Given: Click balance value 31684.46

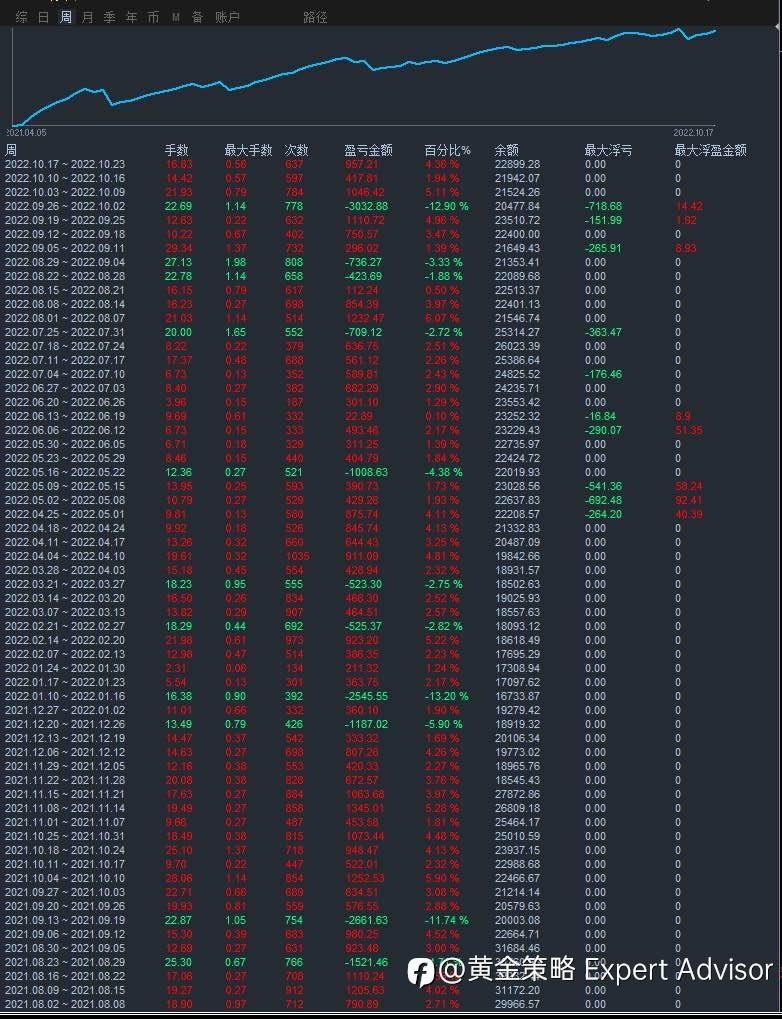Looking at the screenshot, I should (x=517, y=948).
